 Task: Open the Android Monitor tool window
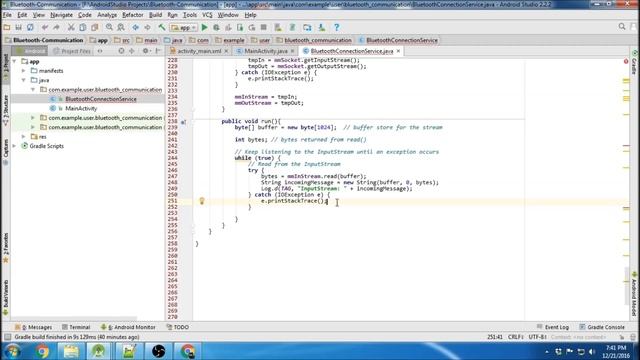coord(128,327)
